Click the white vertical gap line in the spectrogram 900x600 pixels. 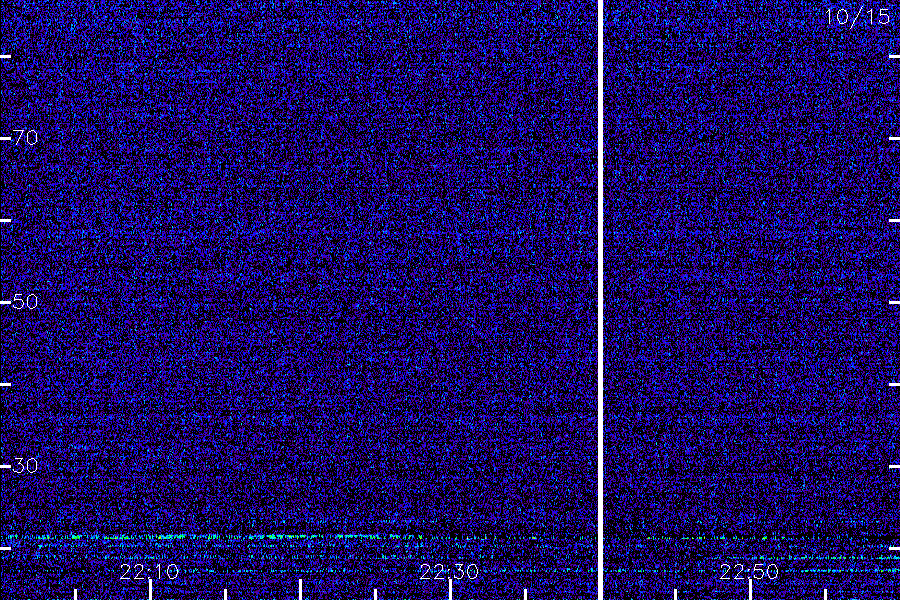[600, 300]
